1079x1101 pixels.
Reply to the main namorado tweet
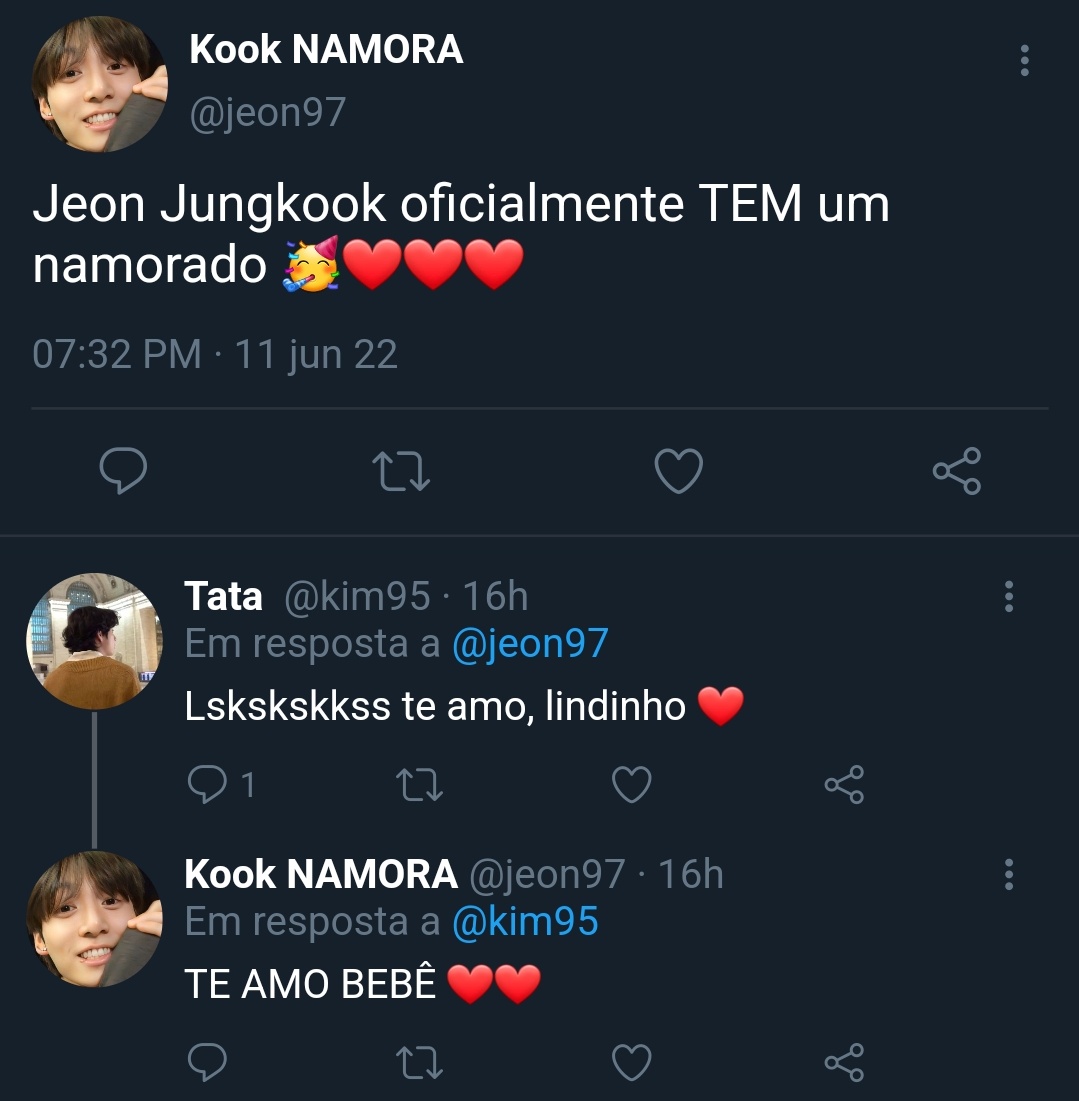click(124, 470)
